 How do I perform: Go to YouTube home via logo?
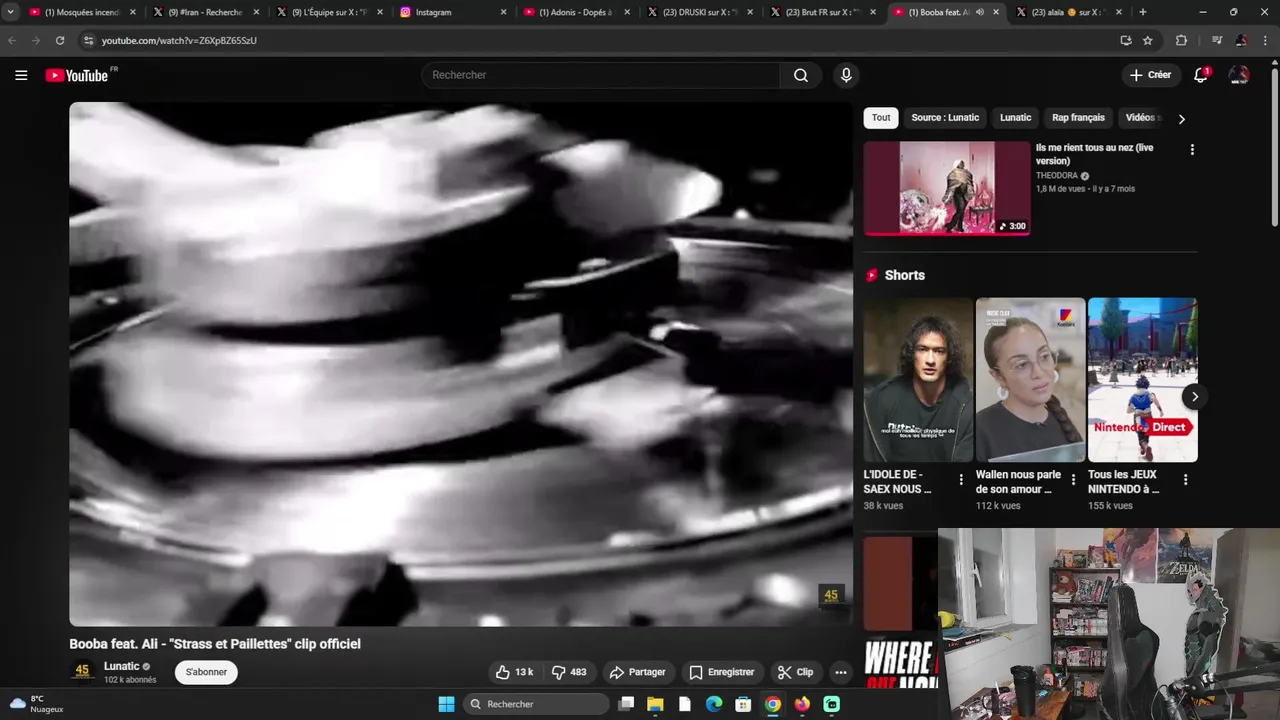(77, 75)
